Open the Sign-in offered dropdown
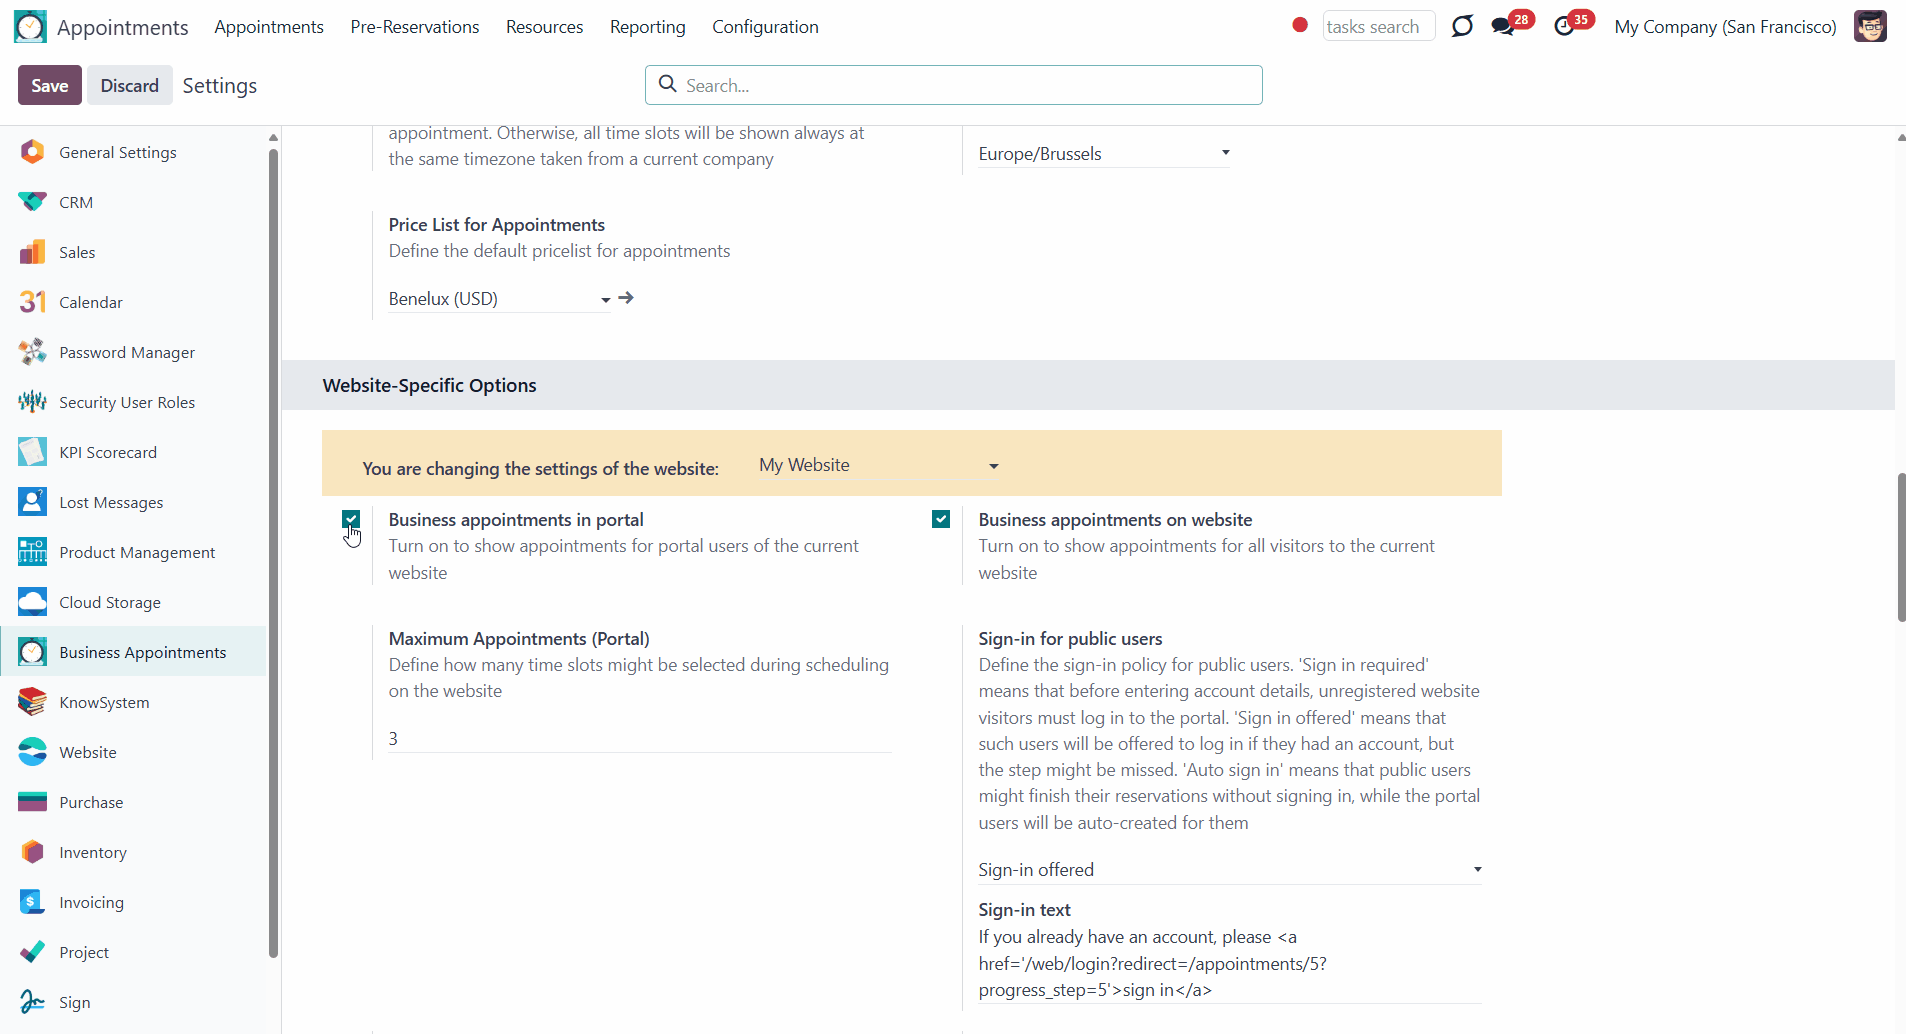The width and height of the screenshot is (1906, 1034). click(1230, 870)
